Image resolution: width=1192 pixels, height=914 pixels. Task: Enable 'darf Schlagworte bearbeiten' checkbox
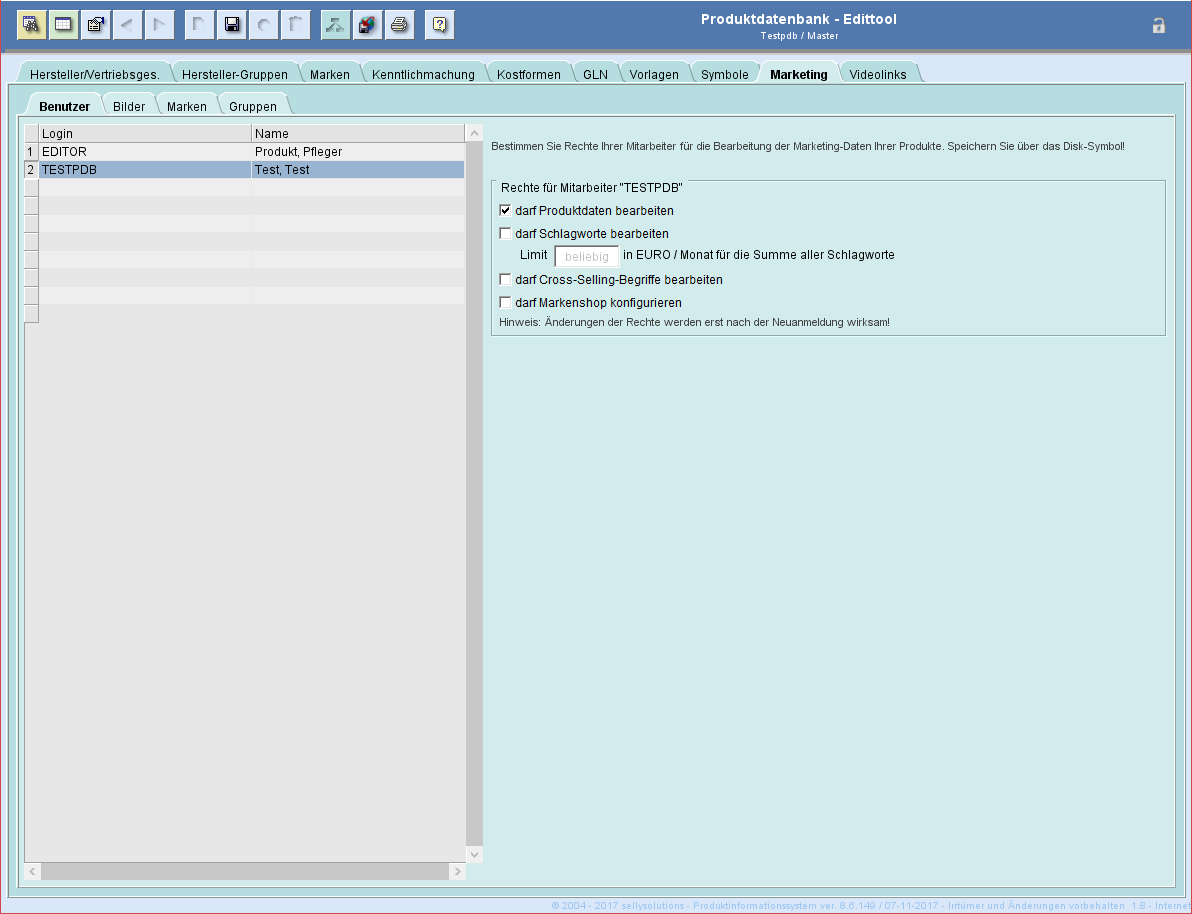(505, 234)
